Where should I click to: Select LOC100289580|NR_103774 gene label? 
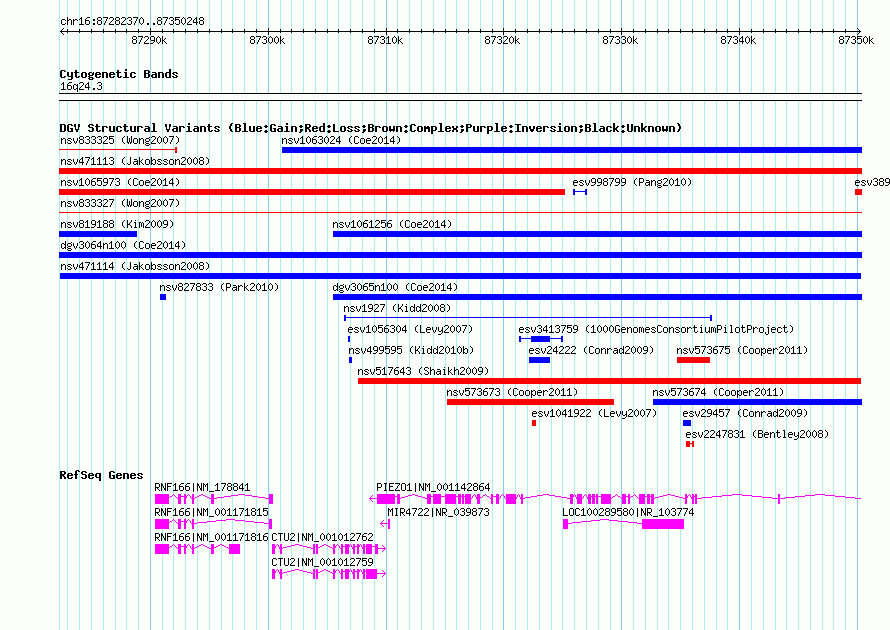point(628,512)
